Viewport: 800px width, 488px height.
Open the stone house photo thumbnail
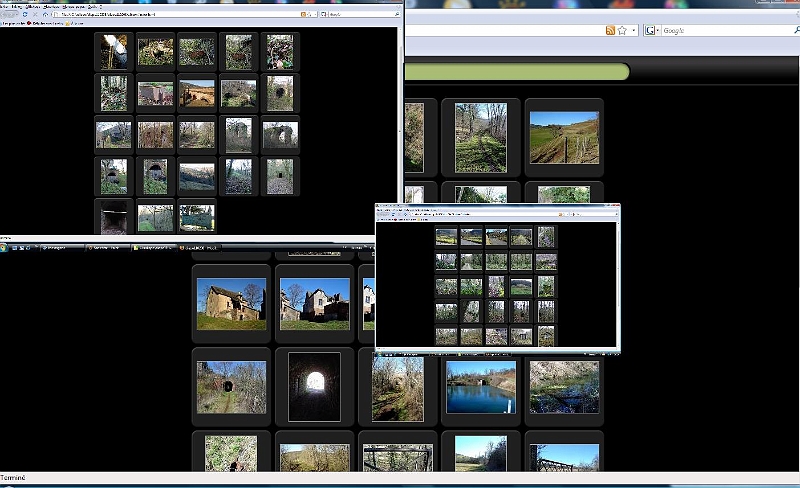(x=231, y=303)
